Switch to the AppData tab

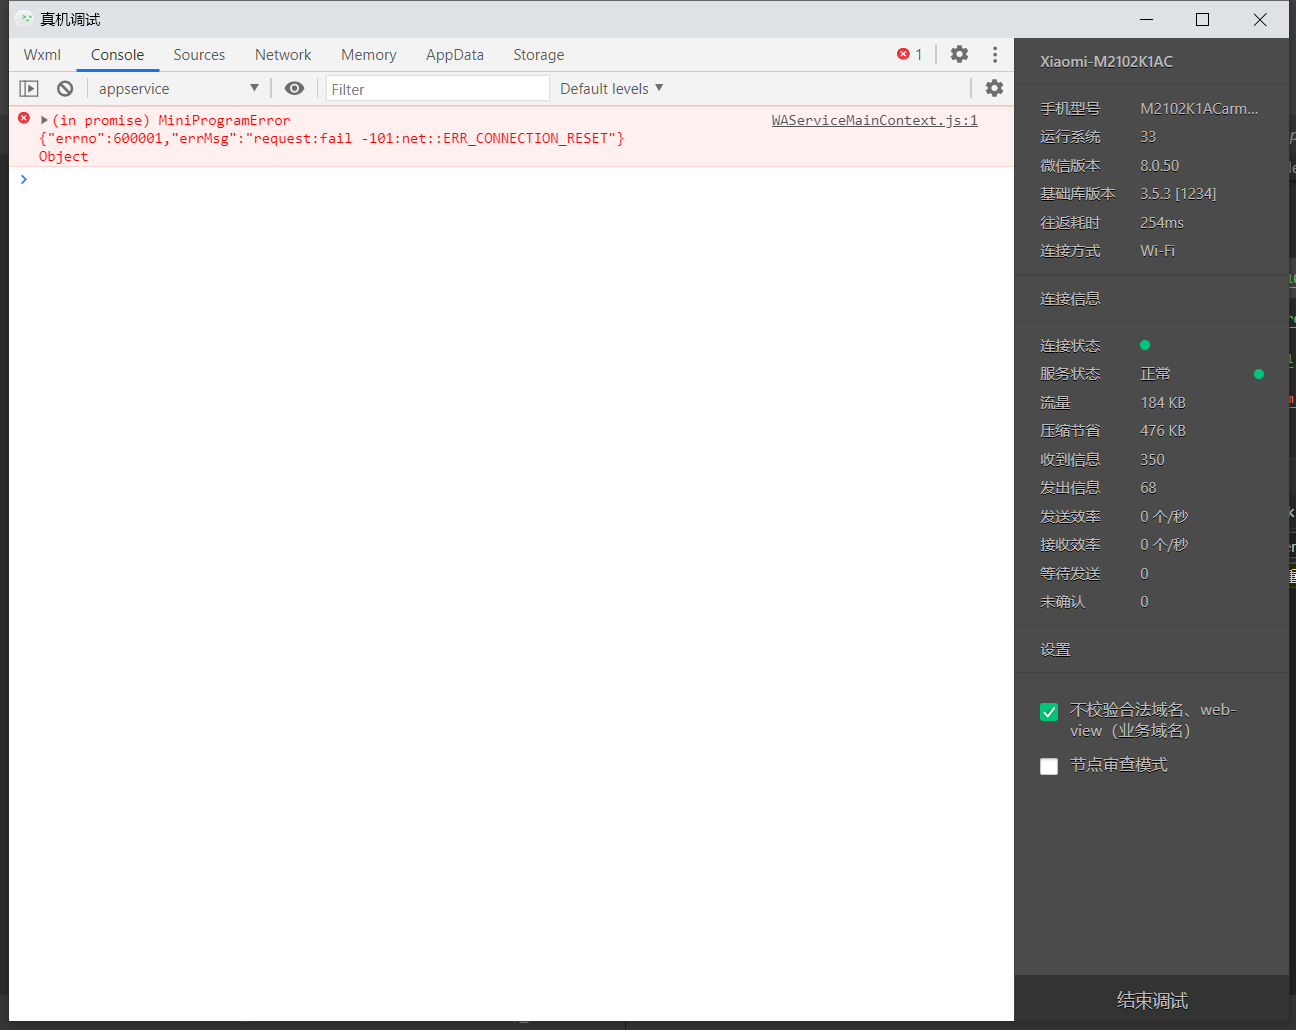tap(455, 55)
